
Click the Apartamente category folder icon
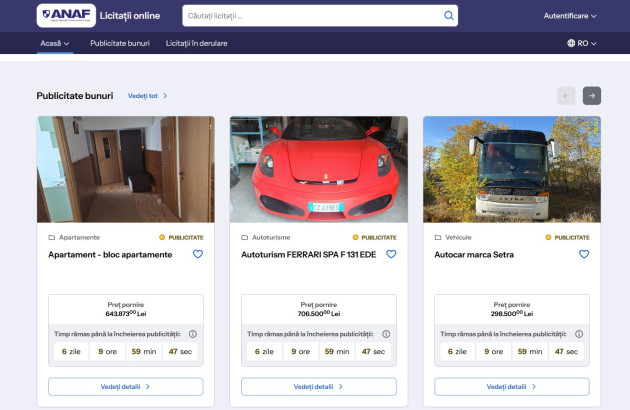(51, 238)
